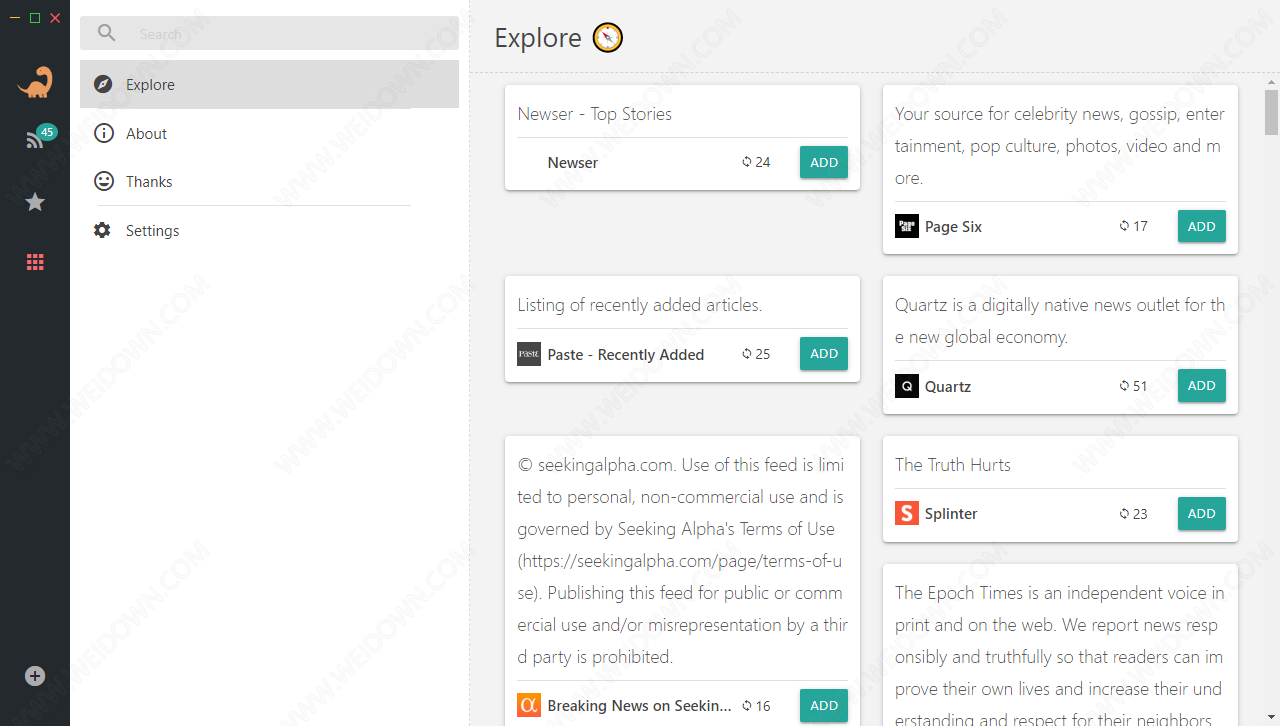This screenshot has width=1280, height=726.
Task: Select the Explore menu item
Action: point(269,84)
